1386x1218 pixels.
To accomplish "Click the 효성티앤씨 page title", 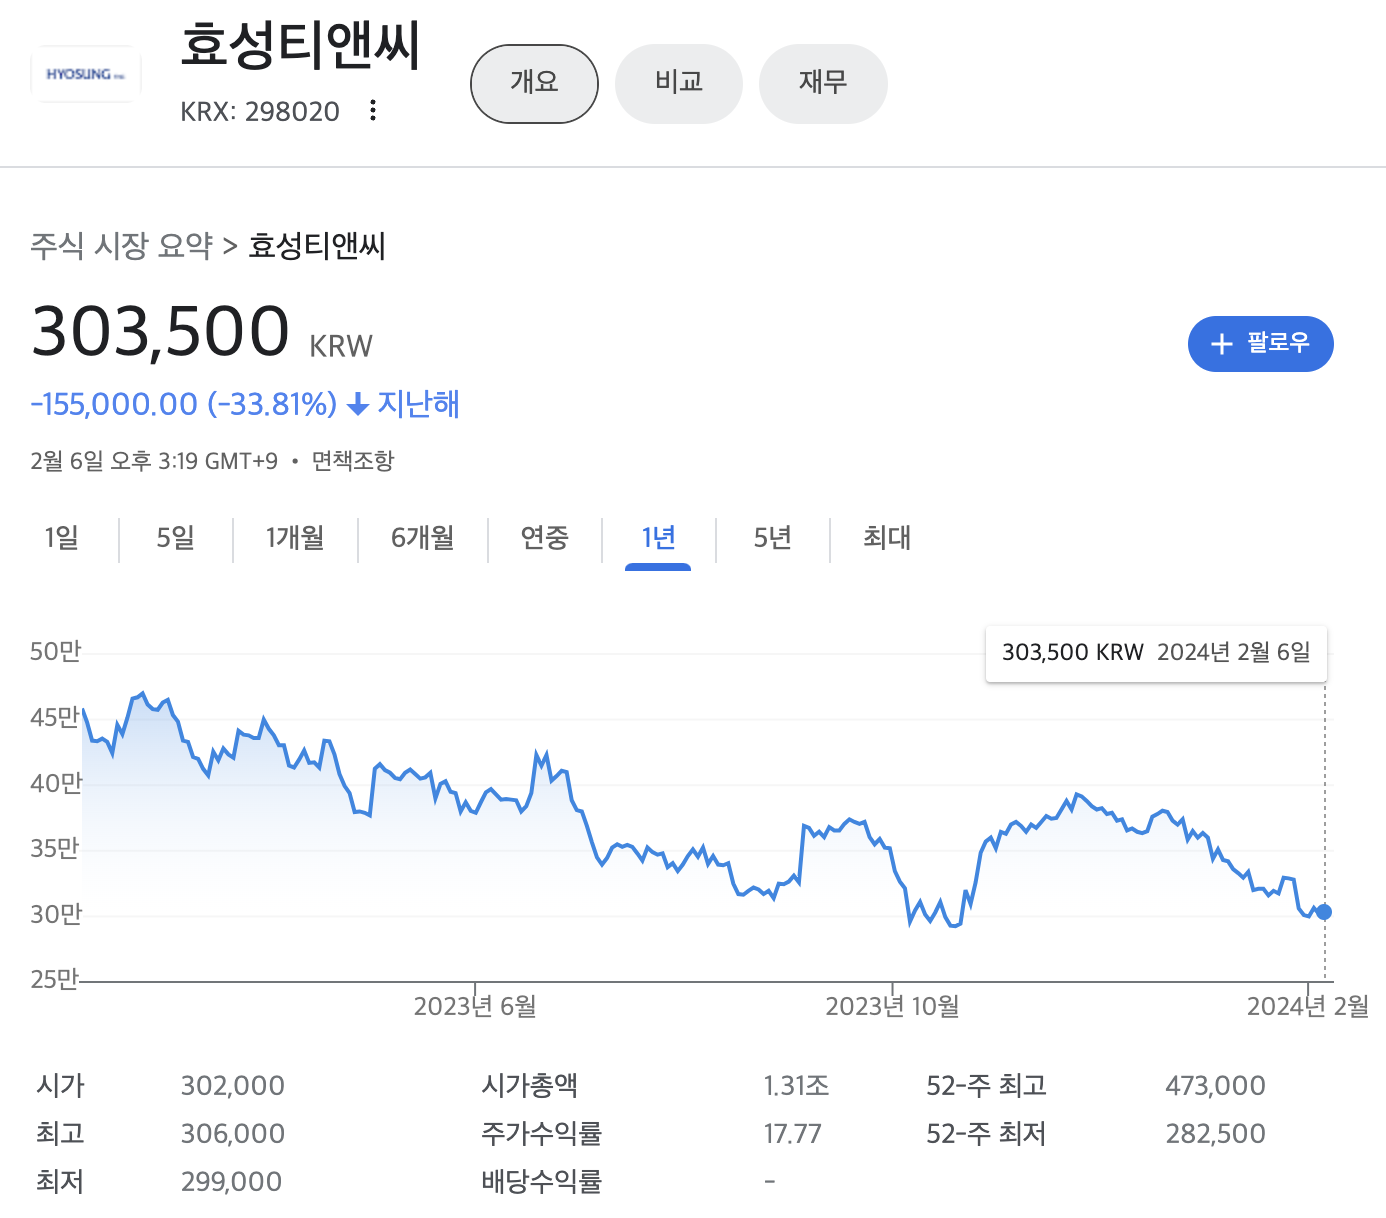I will coord(300,47).
